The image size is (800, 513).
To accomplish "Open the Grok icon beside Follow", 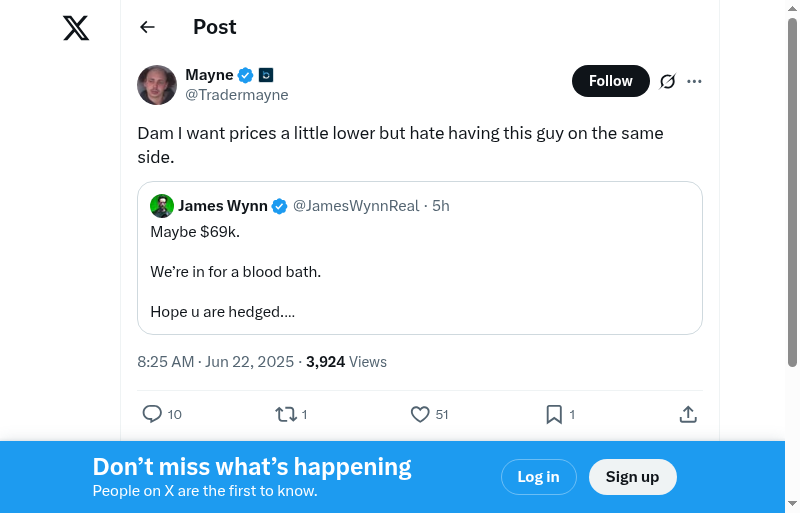I will pos(668,81).
